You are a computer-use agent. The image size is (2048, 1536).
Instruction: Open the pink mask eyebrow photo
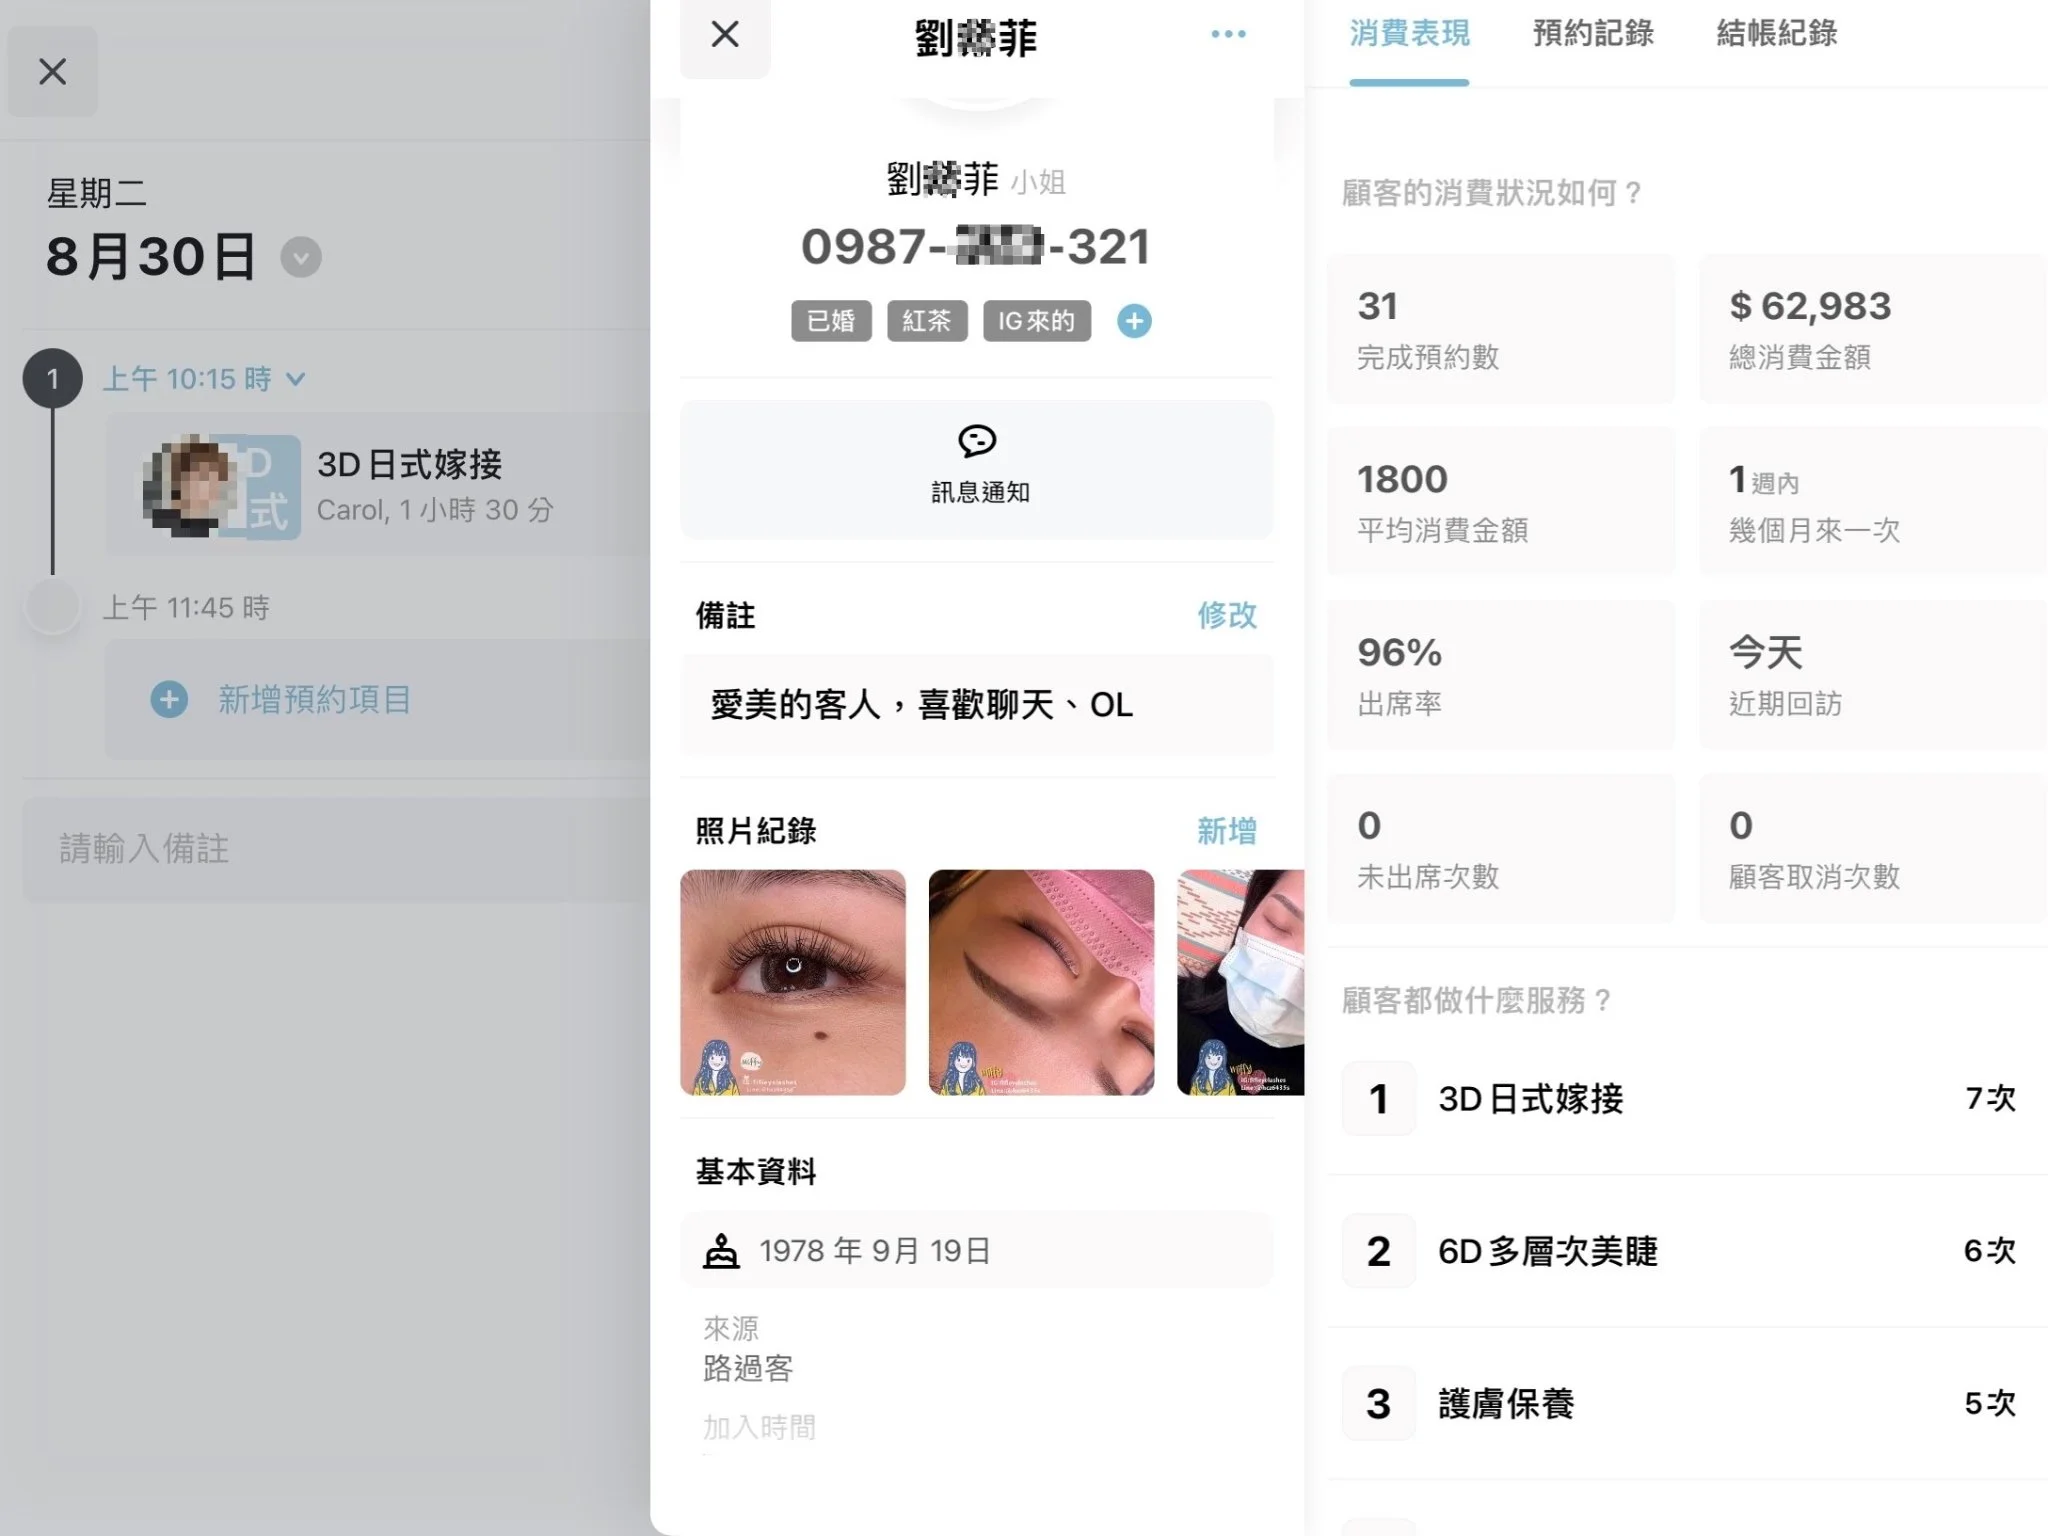pyautogui.click(x=1041, y=982)
